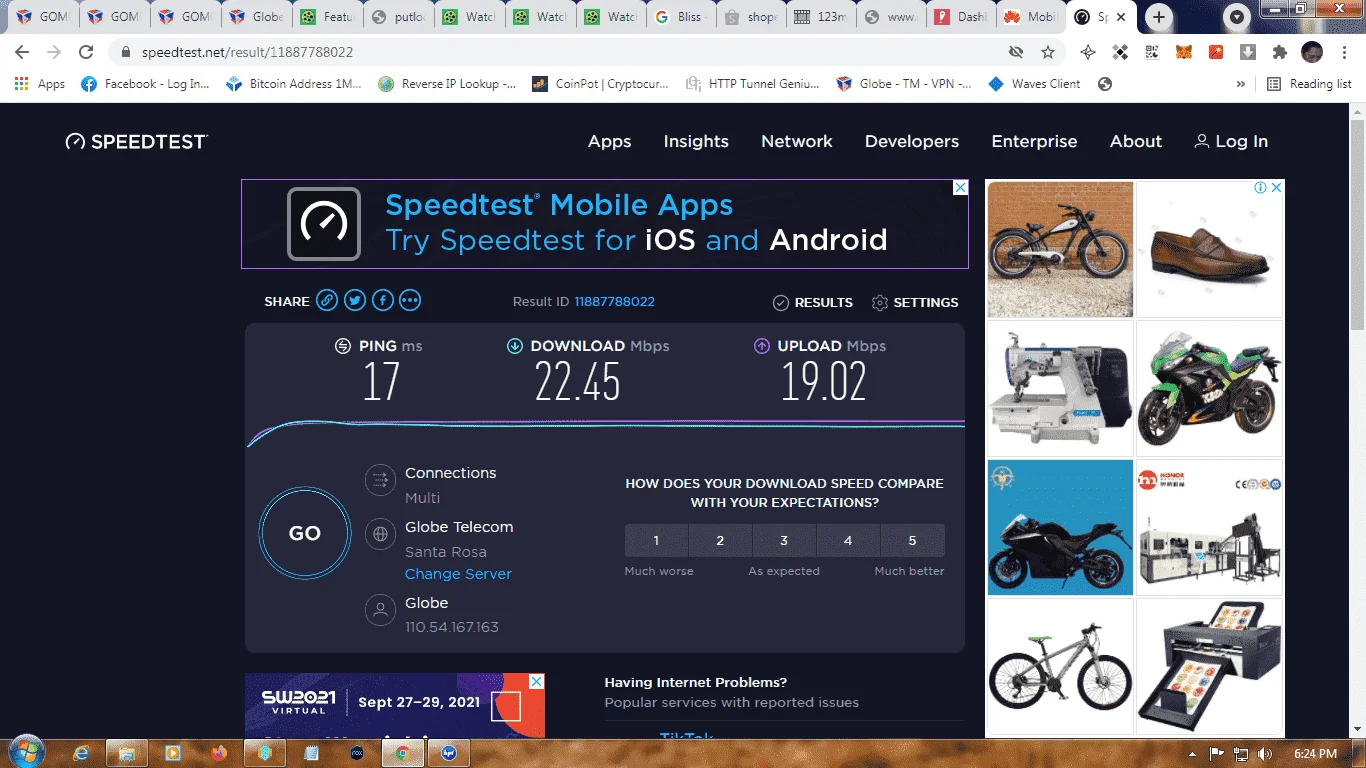Open the Facebook - Log In bookmark
Viewport: 1366px width, 768px height.
tap(145, 84)
